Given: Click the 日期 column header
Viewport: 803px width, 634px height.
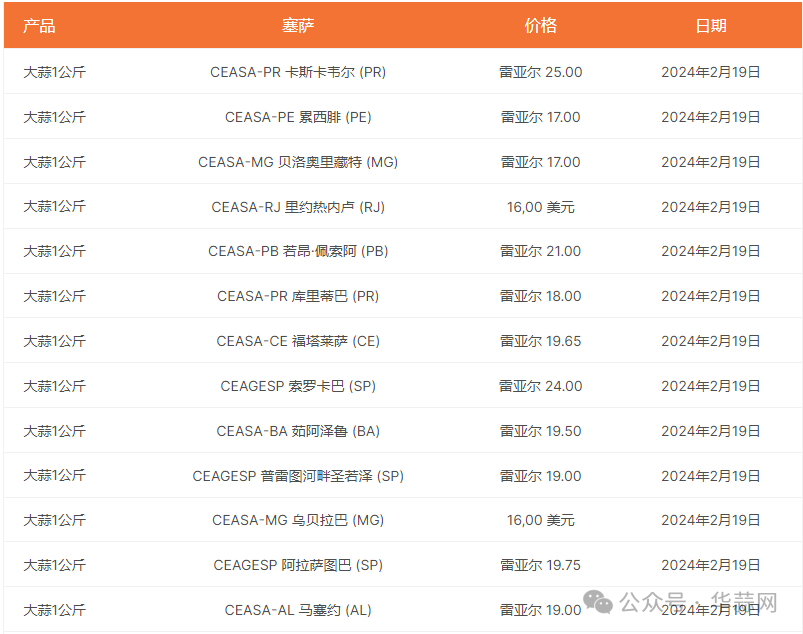Looking at the screenshot, I should 710,26.
